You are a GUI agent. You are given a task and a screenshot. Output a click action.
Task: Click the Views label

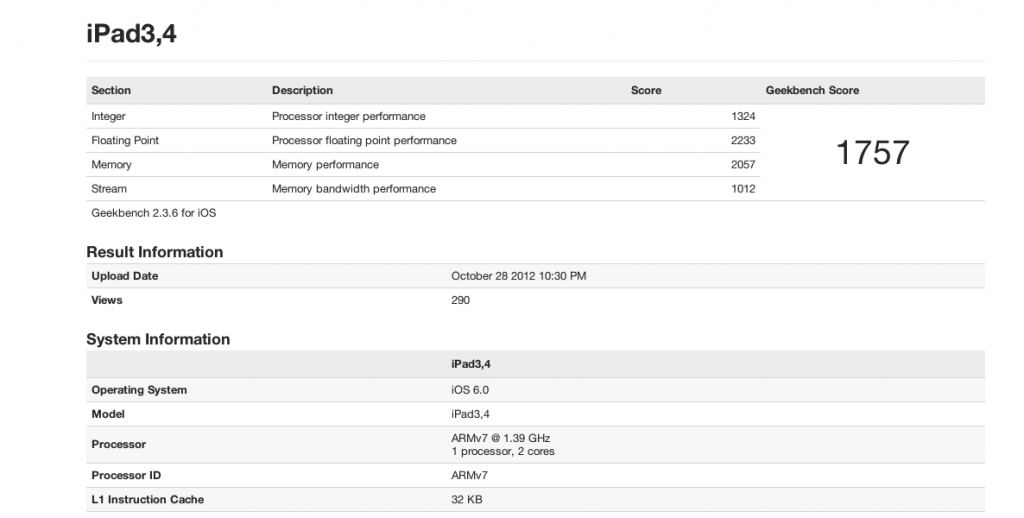tap(107, 300)
